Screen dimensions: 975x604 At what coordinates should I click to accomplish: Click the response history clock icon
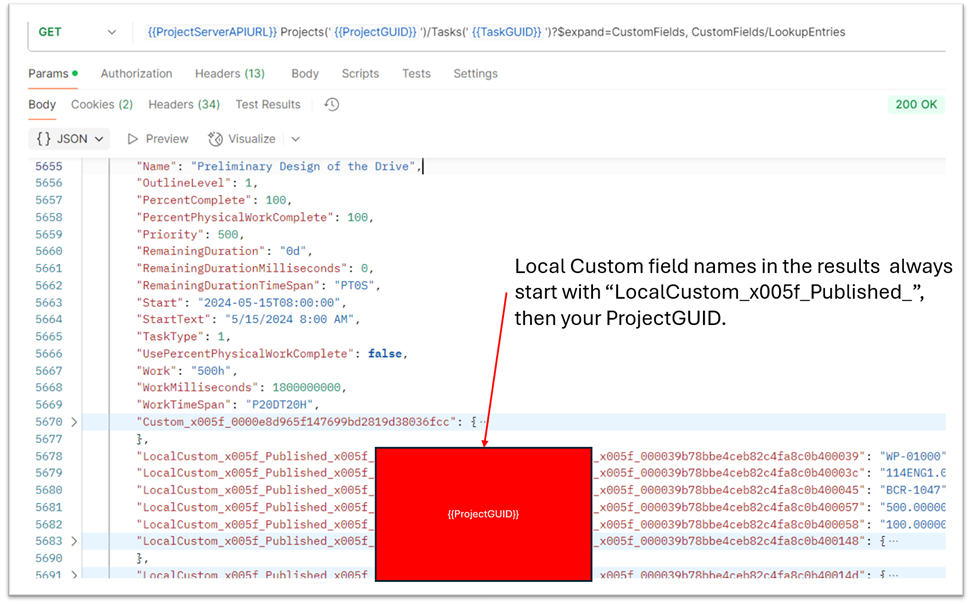pos(331,105)
